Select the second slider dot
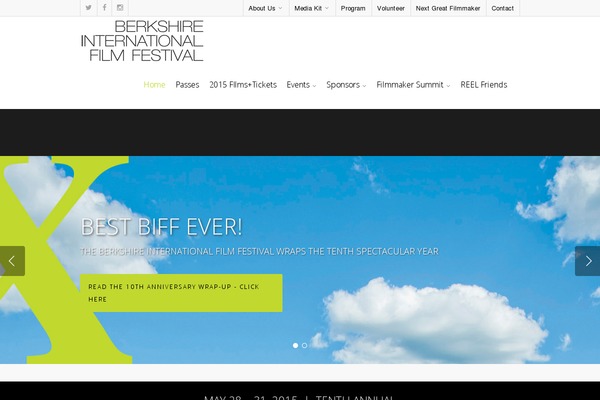This screenshot has width=600, height=400. [x=305, y=345]
